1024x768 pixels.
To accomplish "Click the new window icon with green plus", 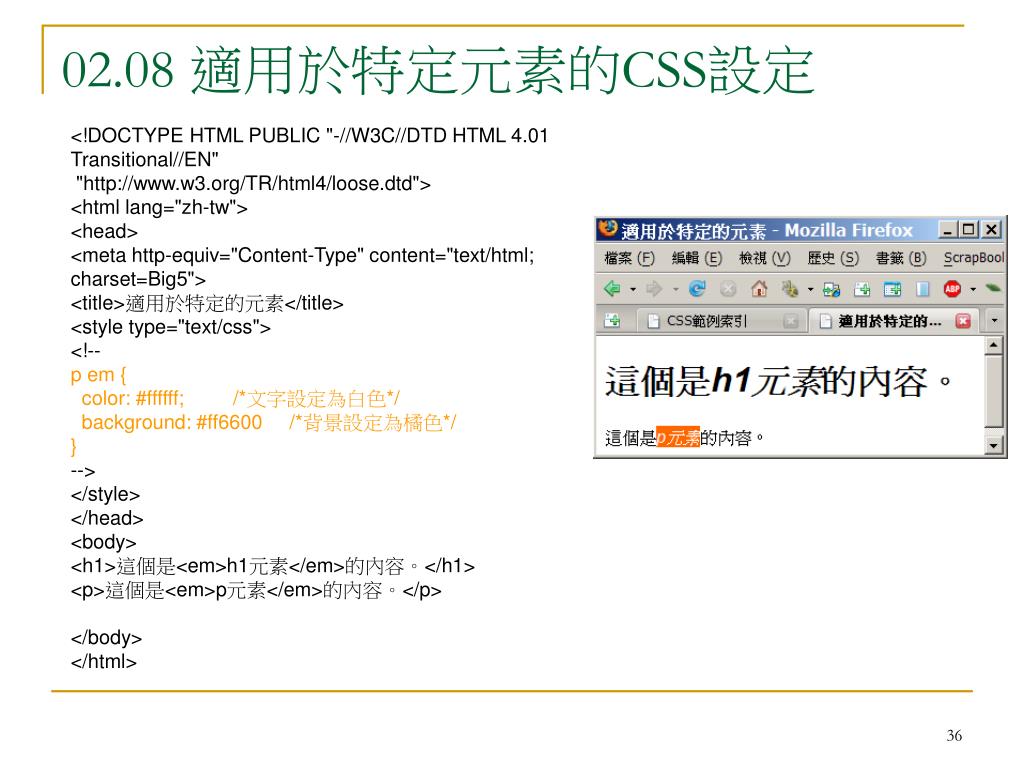I will pyautogui.click(x=892, y=289).
